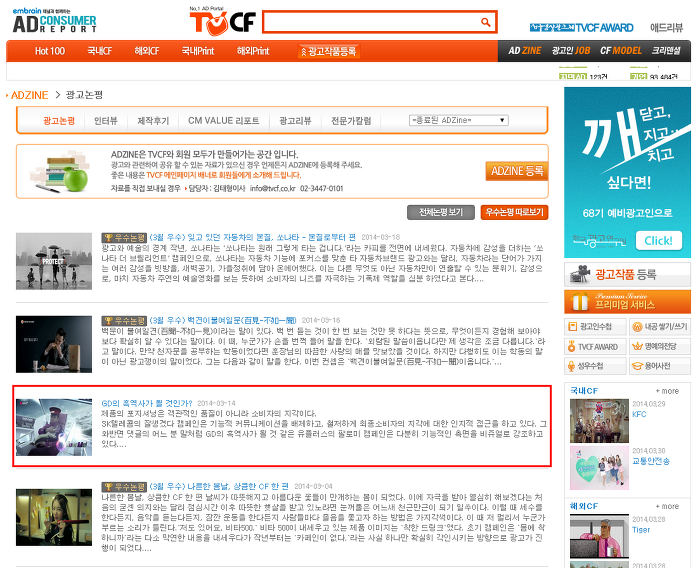
Task: Open 명예의전당 crown shortcut
Action: (660, 347)
